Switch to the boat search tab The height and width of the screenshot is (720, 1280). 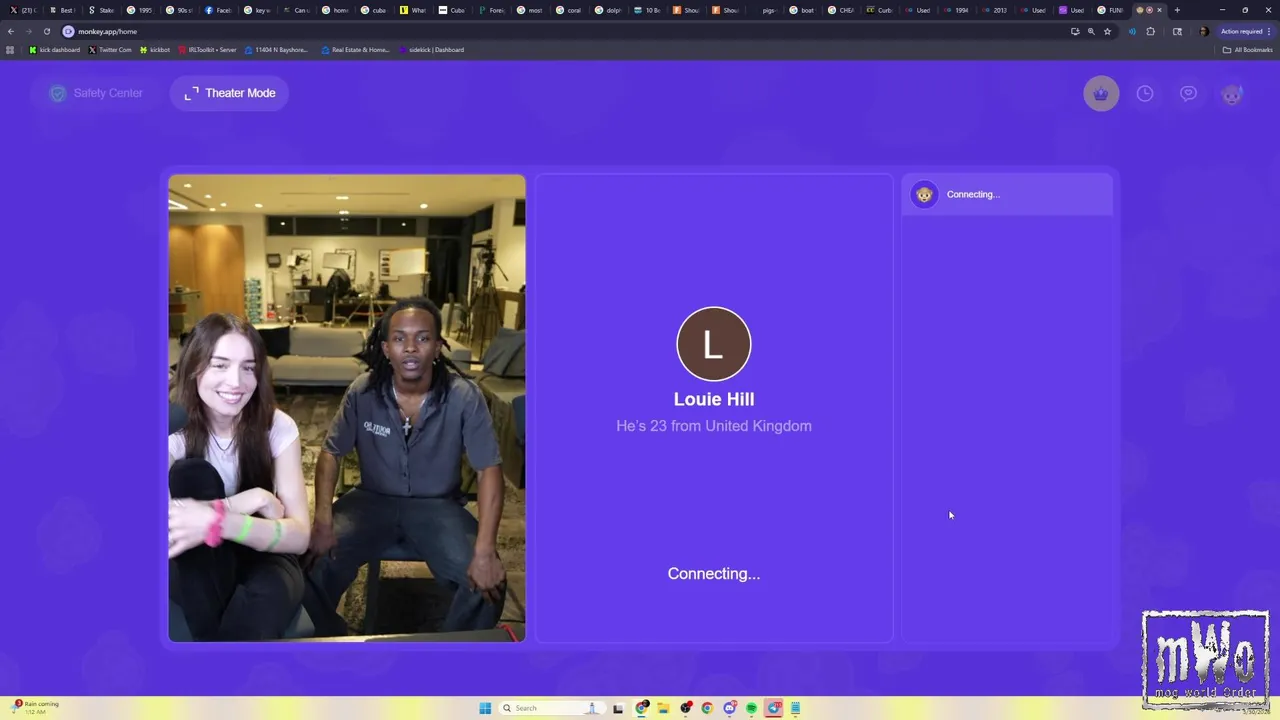tap(802, 10)
